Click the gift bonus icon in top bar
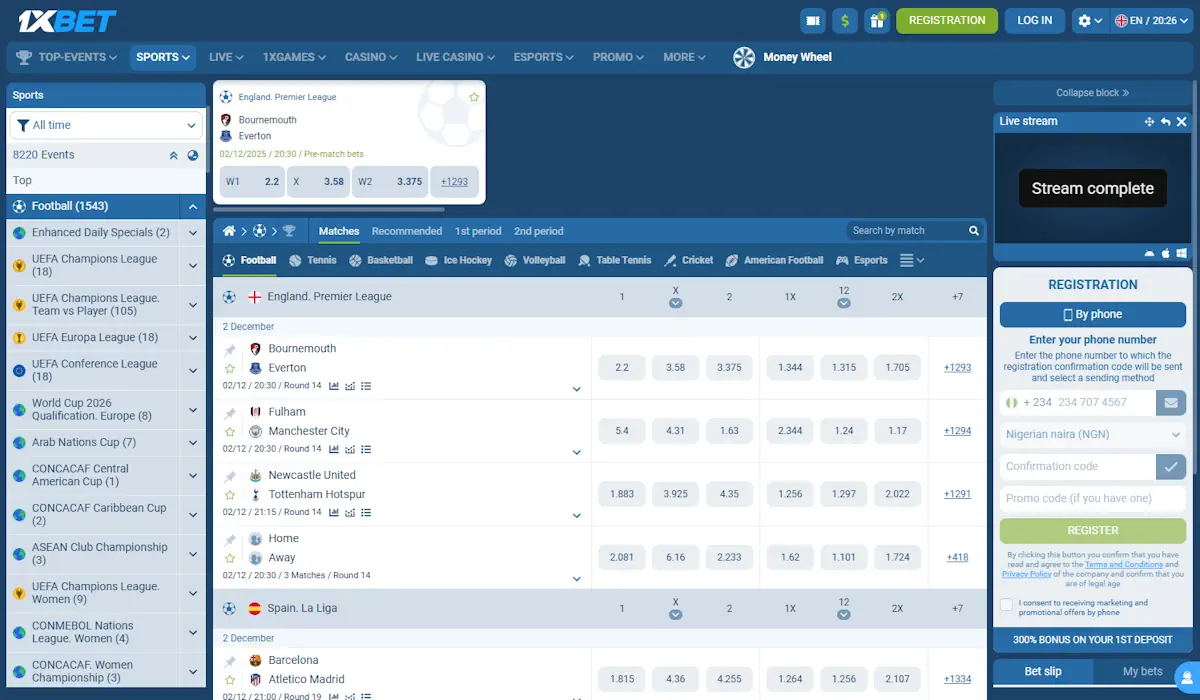The width and height of the screenshot is (1200, 700). (x=877, y=20)
